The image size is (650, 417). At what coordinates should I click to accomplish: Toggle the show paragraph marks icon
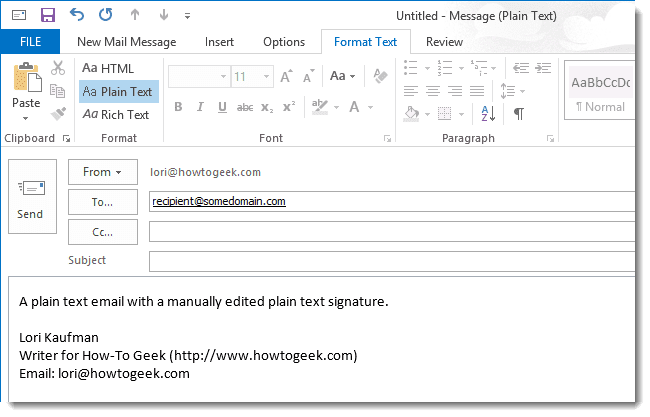pos(519,114)
